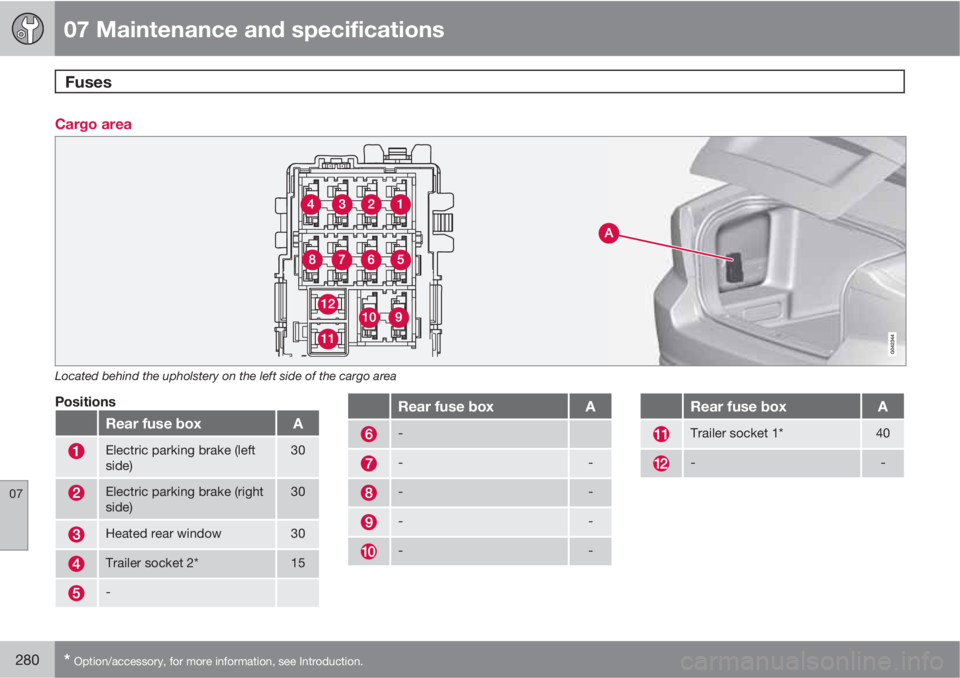Click the wrench maintenance icon in header

coord(28,29)
